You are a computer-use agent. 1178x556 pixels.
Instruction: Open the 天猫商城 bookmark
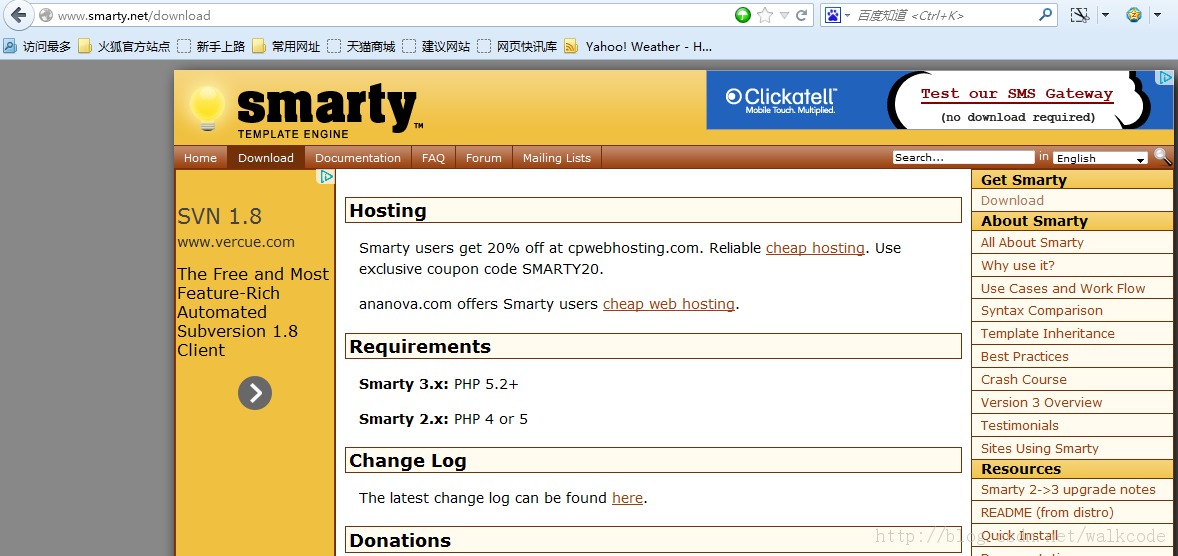pyautogui.click(x=361, y=47)
